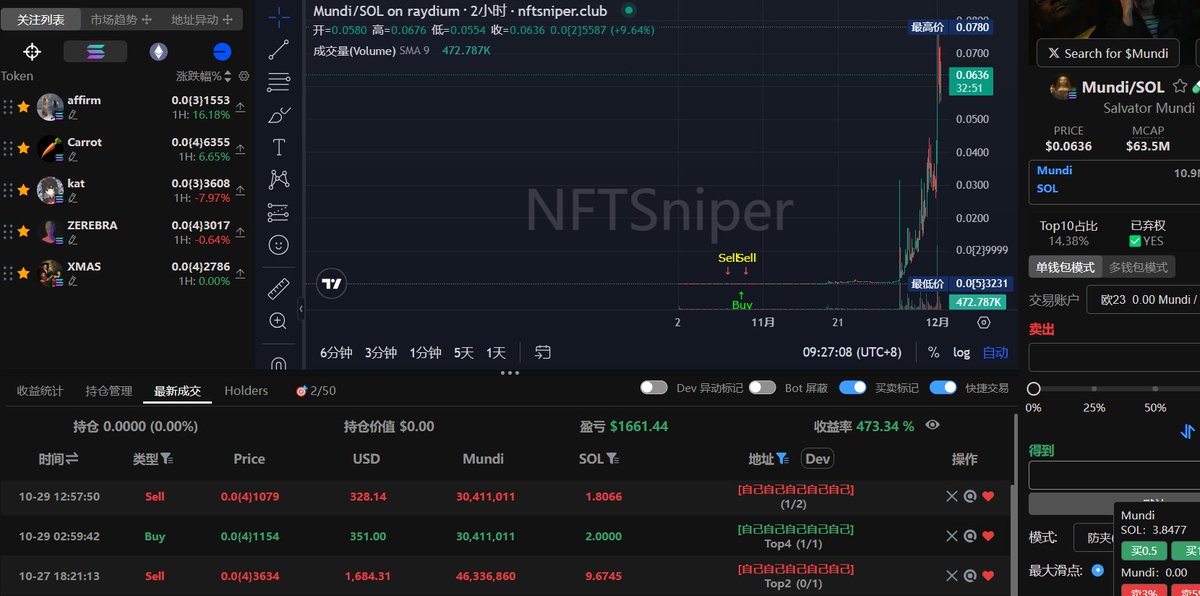This screenshot has height=596, width=1200.
Task: Open the 收益统计 tab
Action: point(40,391)
